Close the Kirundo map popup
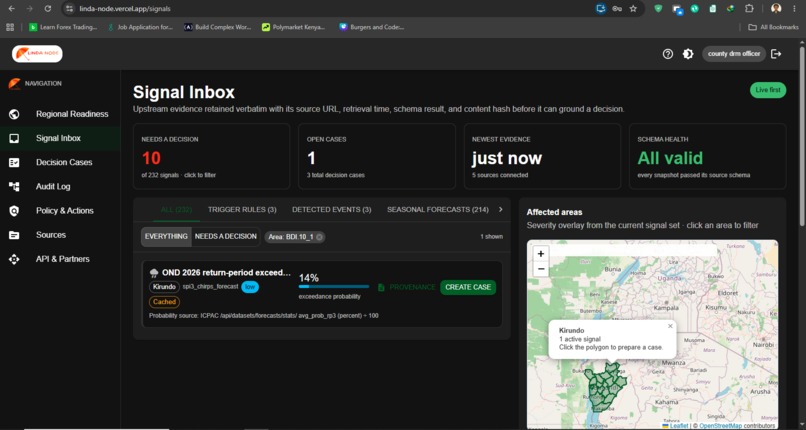This screenshot has width=806, height=430. coord(670,326)
